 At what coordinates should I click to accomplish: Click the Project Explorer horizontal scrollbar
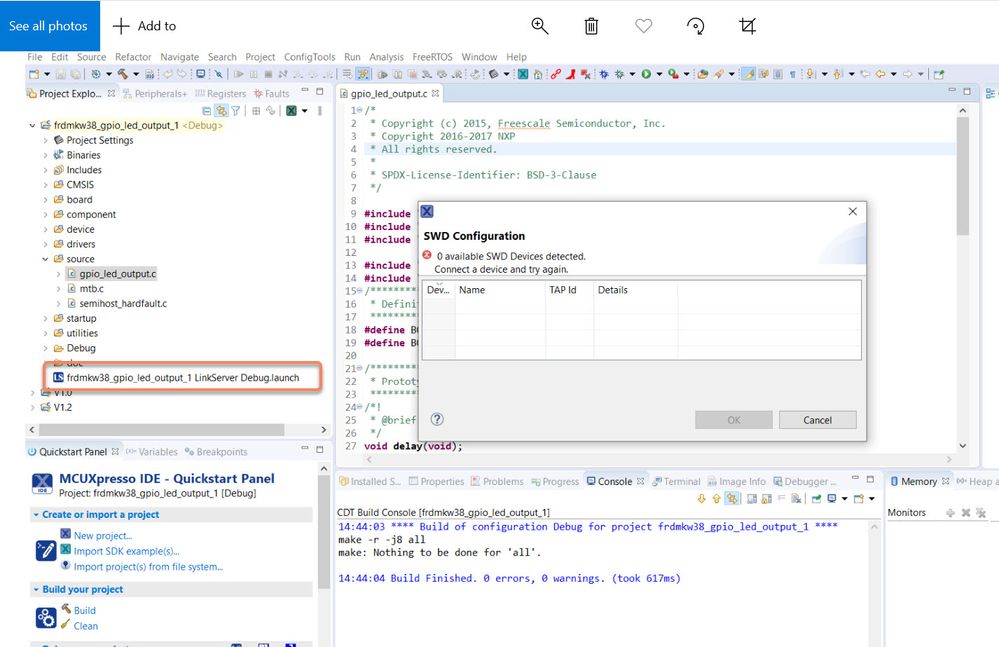[x=161, y=430]
